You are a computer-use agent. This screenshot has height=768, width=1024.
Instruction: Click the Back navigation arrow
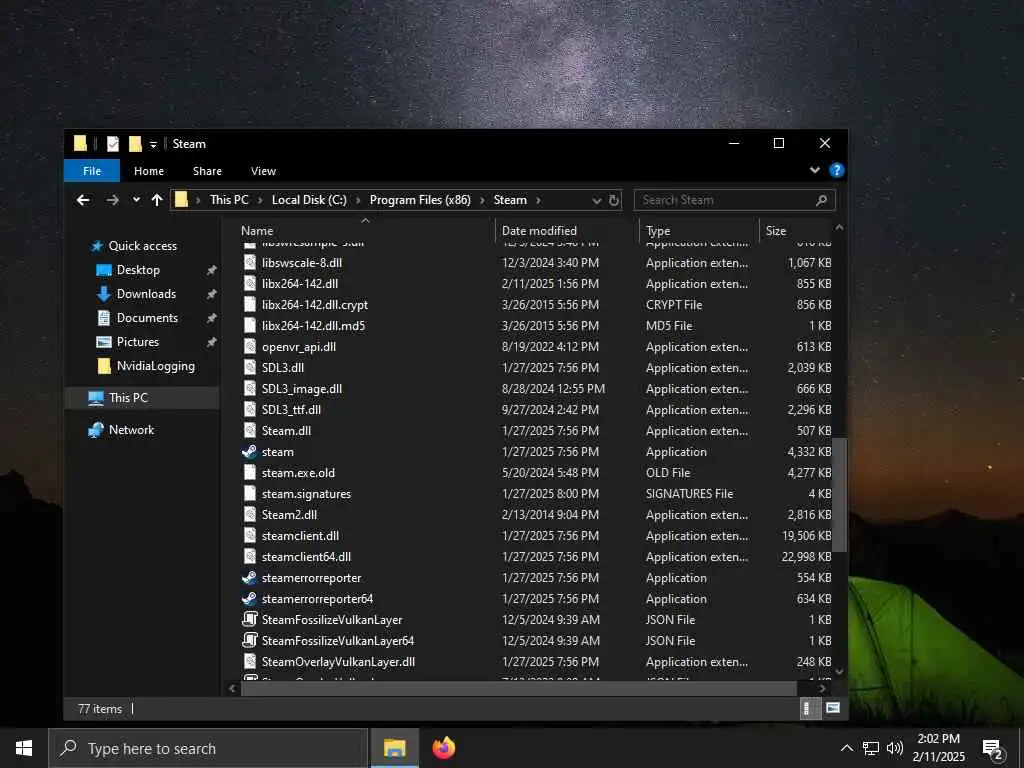point(83,200)
